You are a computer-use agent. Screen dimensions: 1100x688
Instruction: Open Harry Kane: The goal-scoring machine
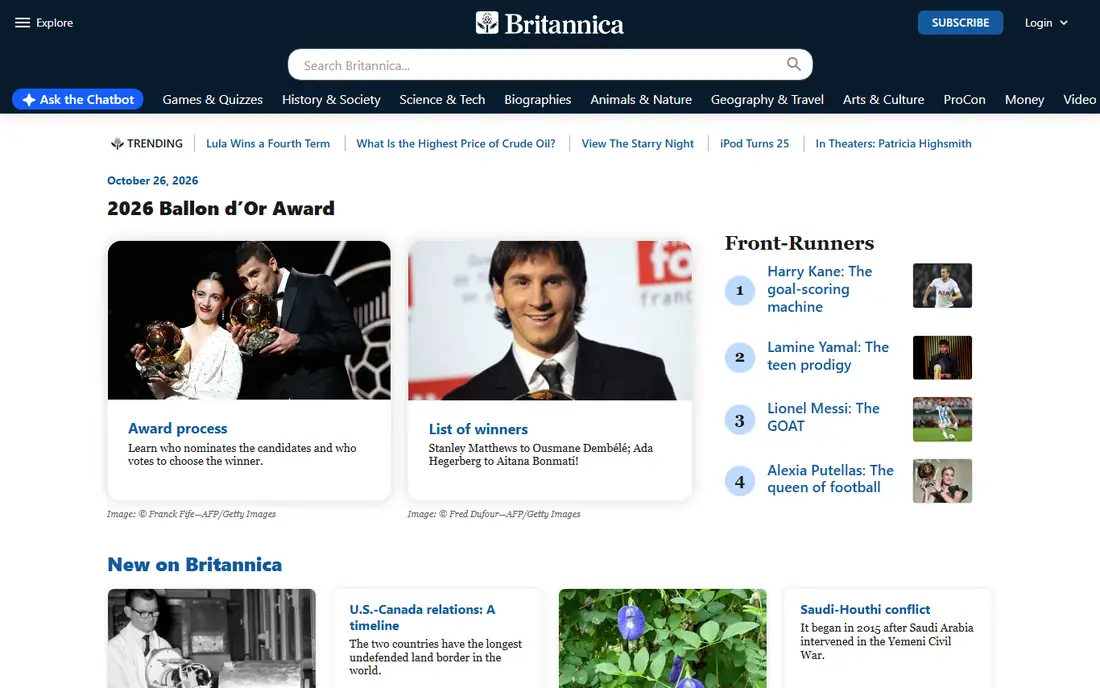point(819,289)
